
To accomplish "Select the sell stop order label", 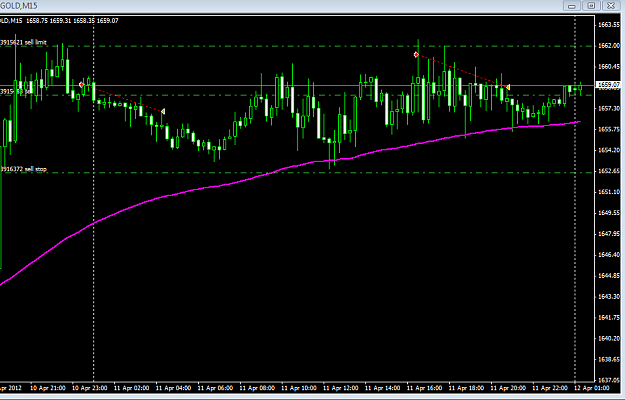I will (23, 169).
